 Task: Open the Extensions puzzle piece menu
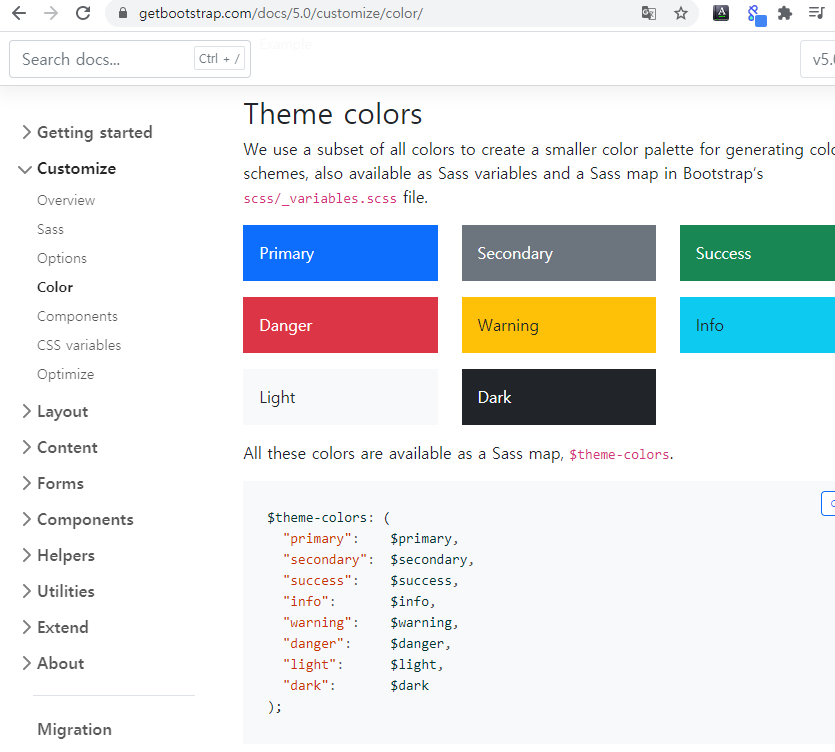point(785,13)
